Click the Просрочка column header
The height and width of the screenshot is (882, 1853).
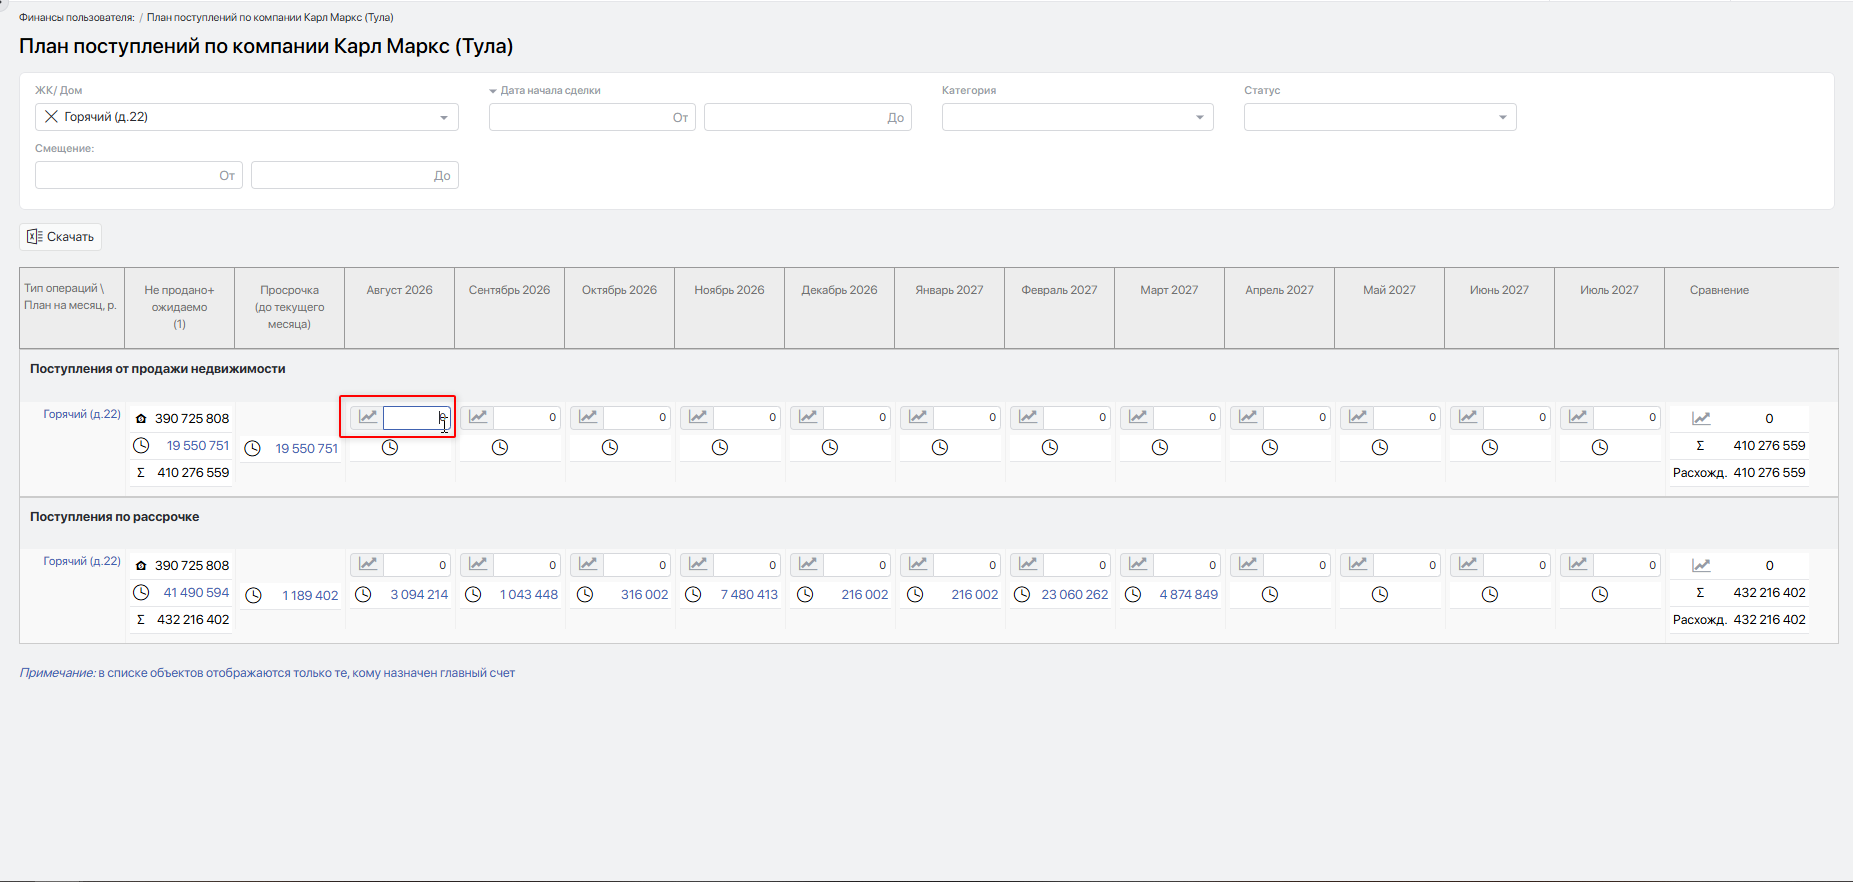pyautogui.click(x=289, y=307)
